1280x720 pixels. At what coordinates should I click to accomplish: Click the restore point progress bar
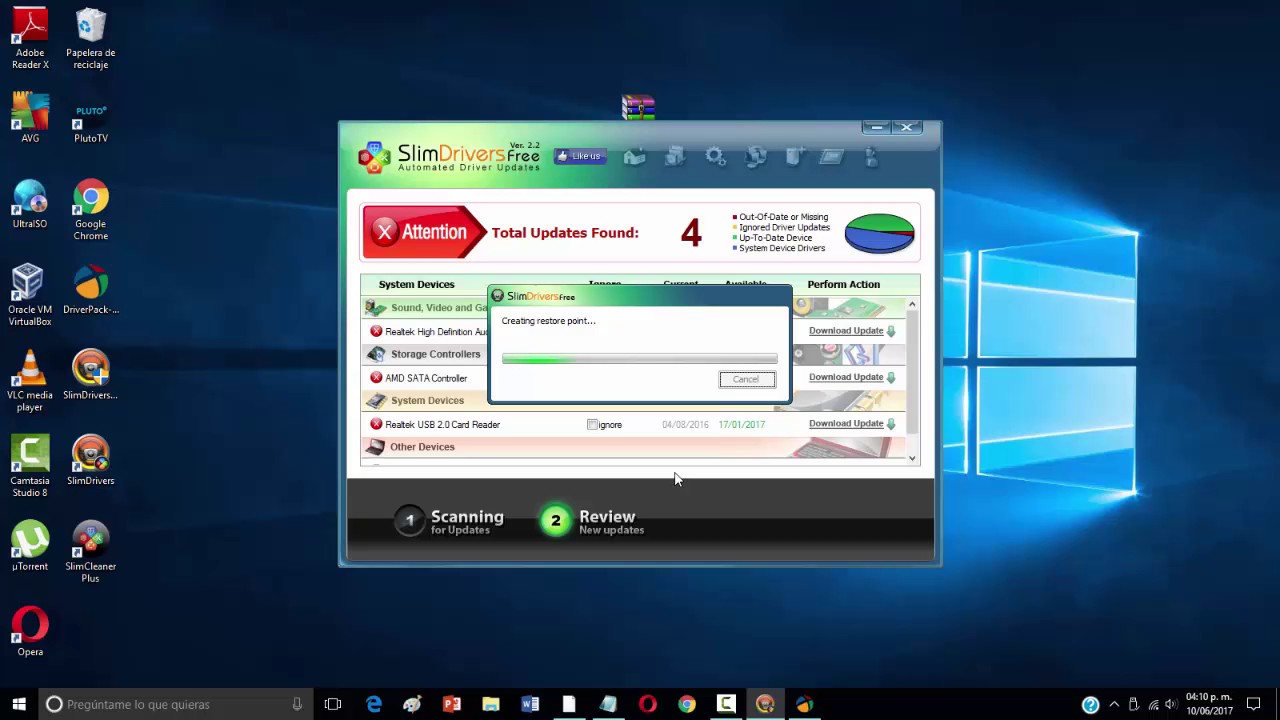pyautogui.click(x=639, y=358)
